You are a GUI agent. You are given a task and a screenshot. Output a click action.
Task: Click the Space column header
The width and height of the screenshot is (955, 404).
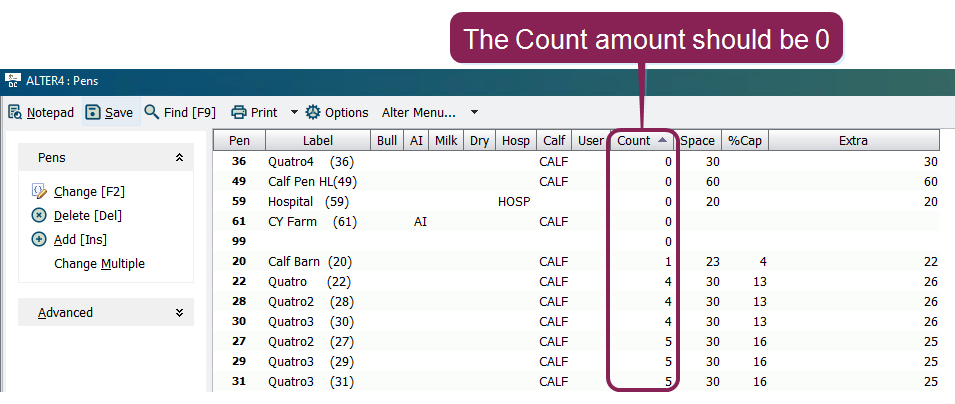(697, 140)
